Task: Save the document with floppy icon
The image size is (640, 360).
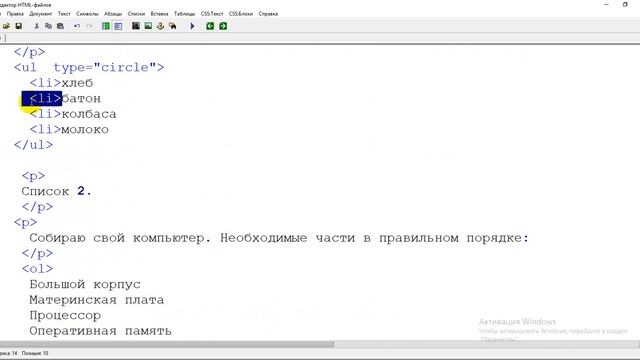Action: click(x=18, y=26)
